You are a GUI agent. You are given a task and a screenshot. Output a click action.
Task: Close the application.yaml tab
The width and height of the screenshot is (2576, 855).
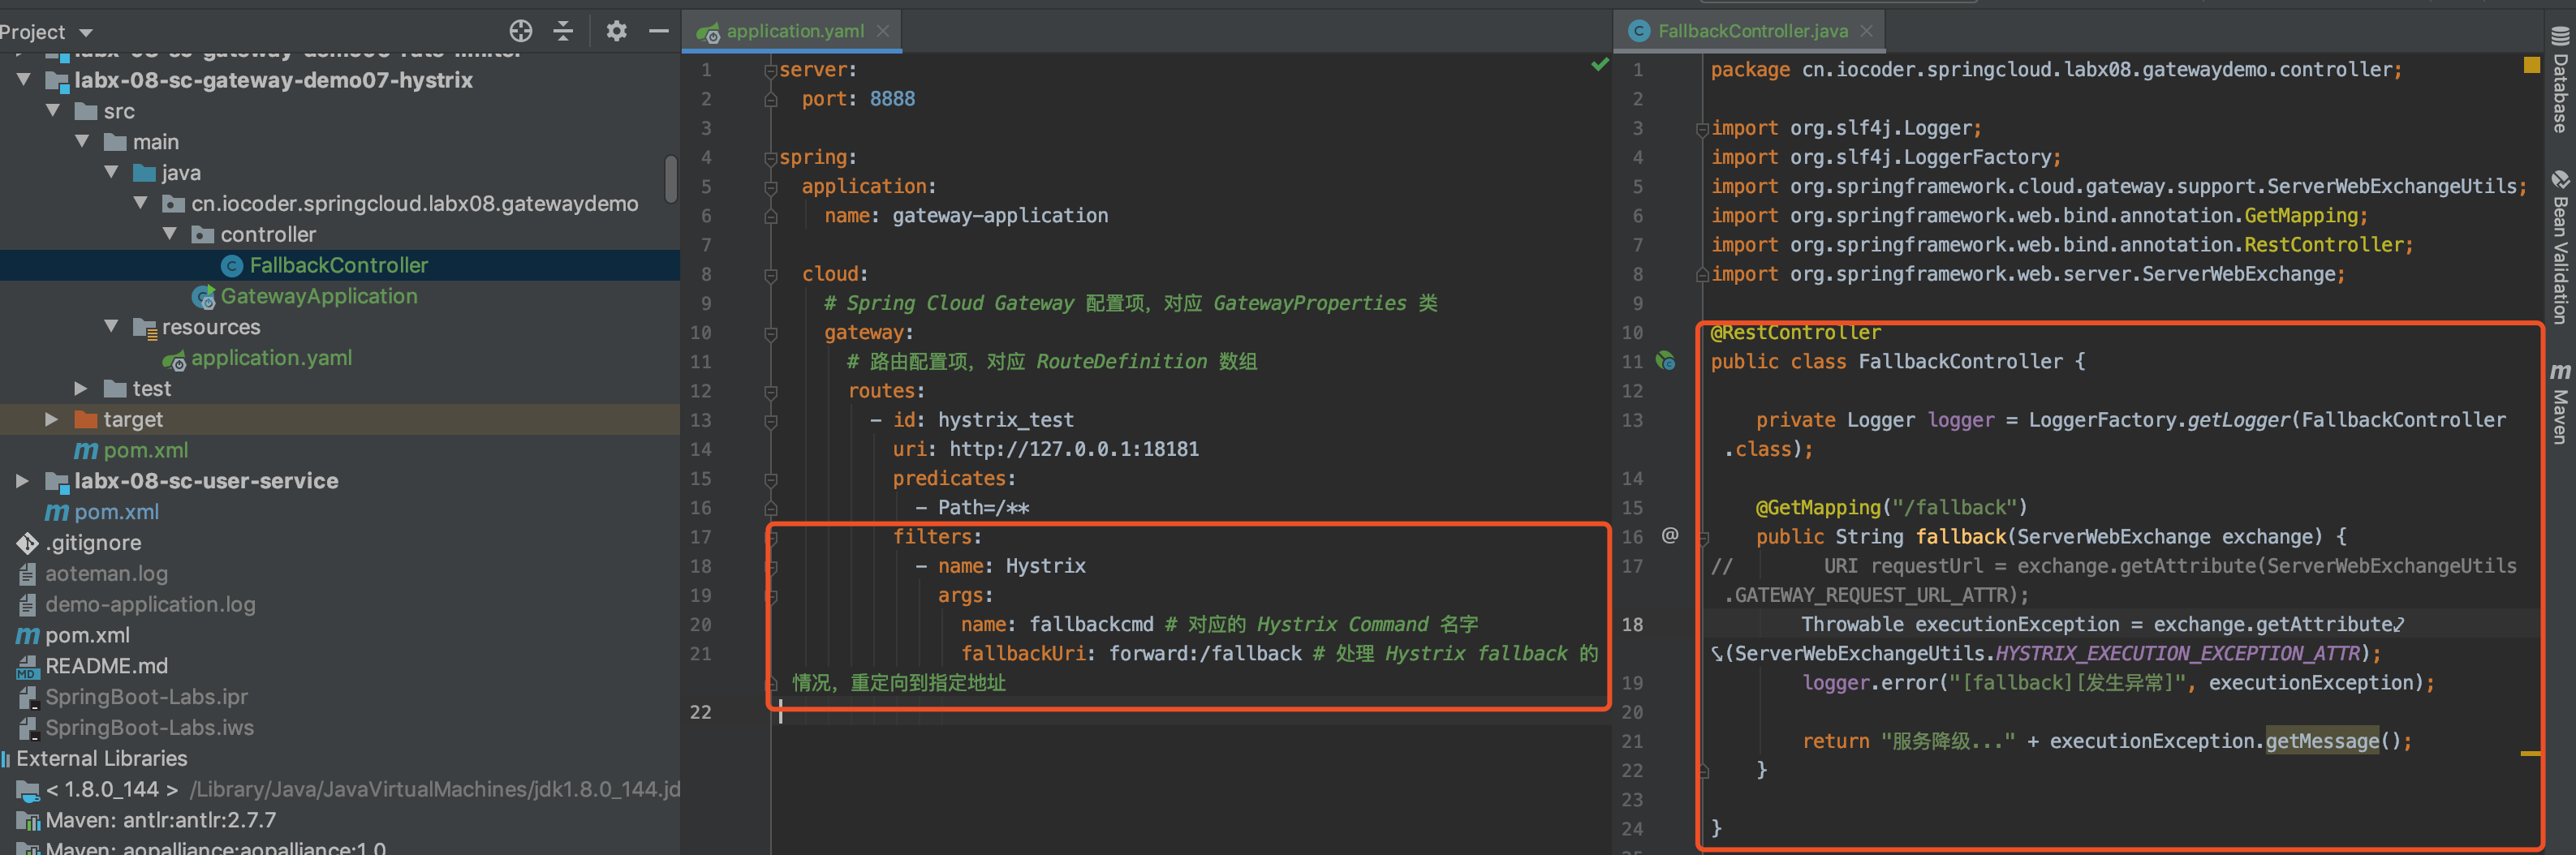pos(882,31)
